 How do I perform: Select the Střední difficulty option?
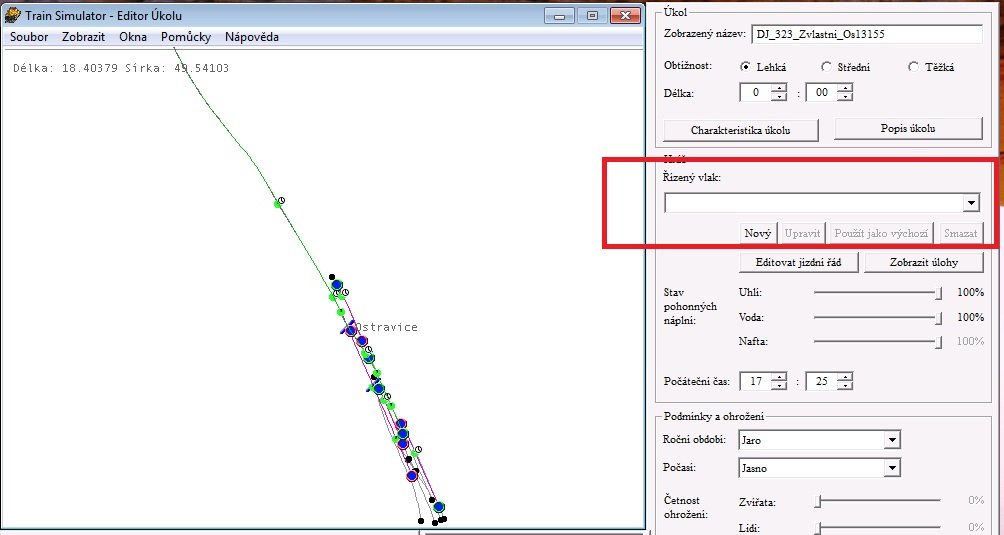coord(826,67)
